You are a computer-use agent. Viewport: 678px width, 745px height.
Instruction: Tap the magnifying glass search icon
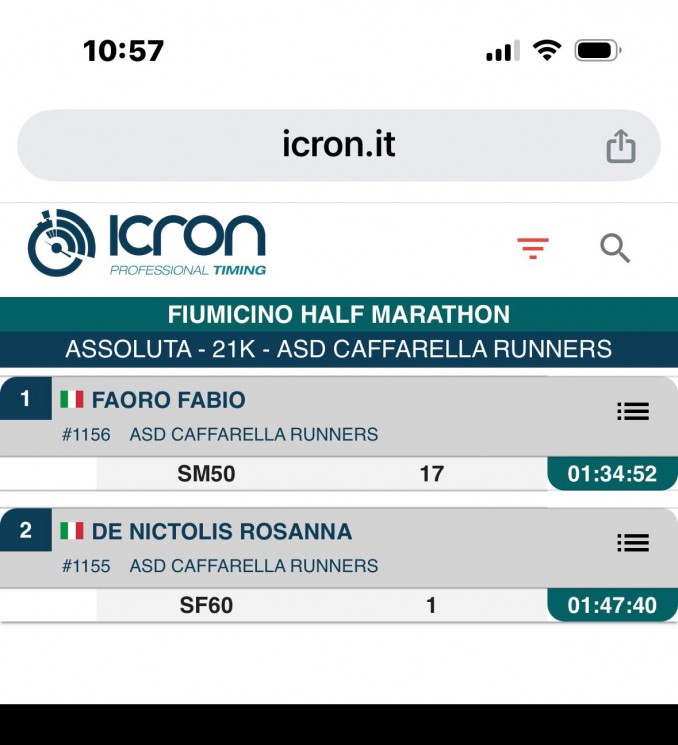615,248
